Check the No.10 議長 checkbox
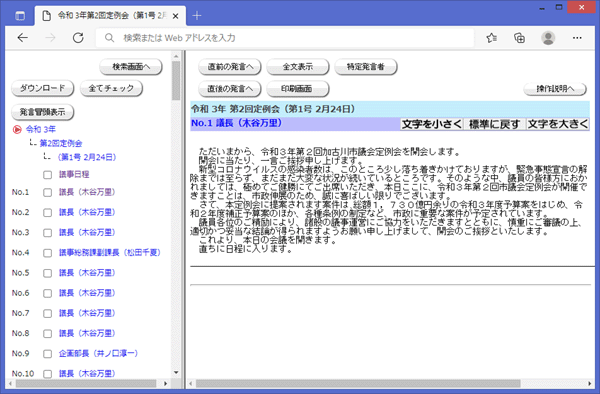600x394 pixels. pyautogui.click(x=47, y=374)
